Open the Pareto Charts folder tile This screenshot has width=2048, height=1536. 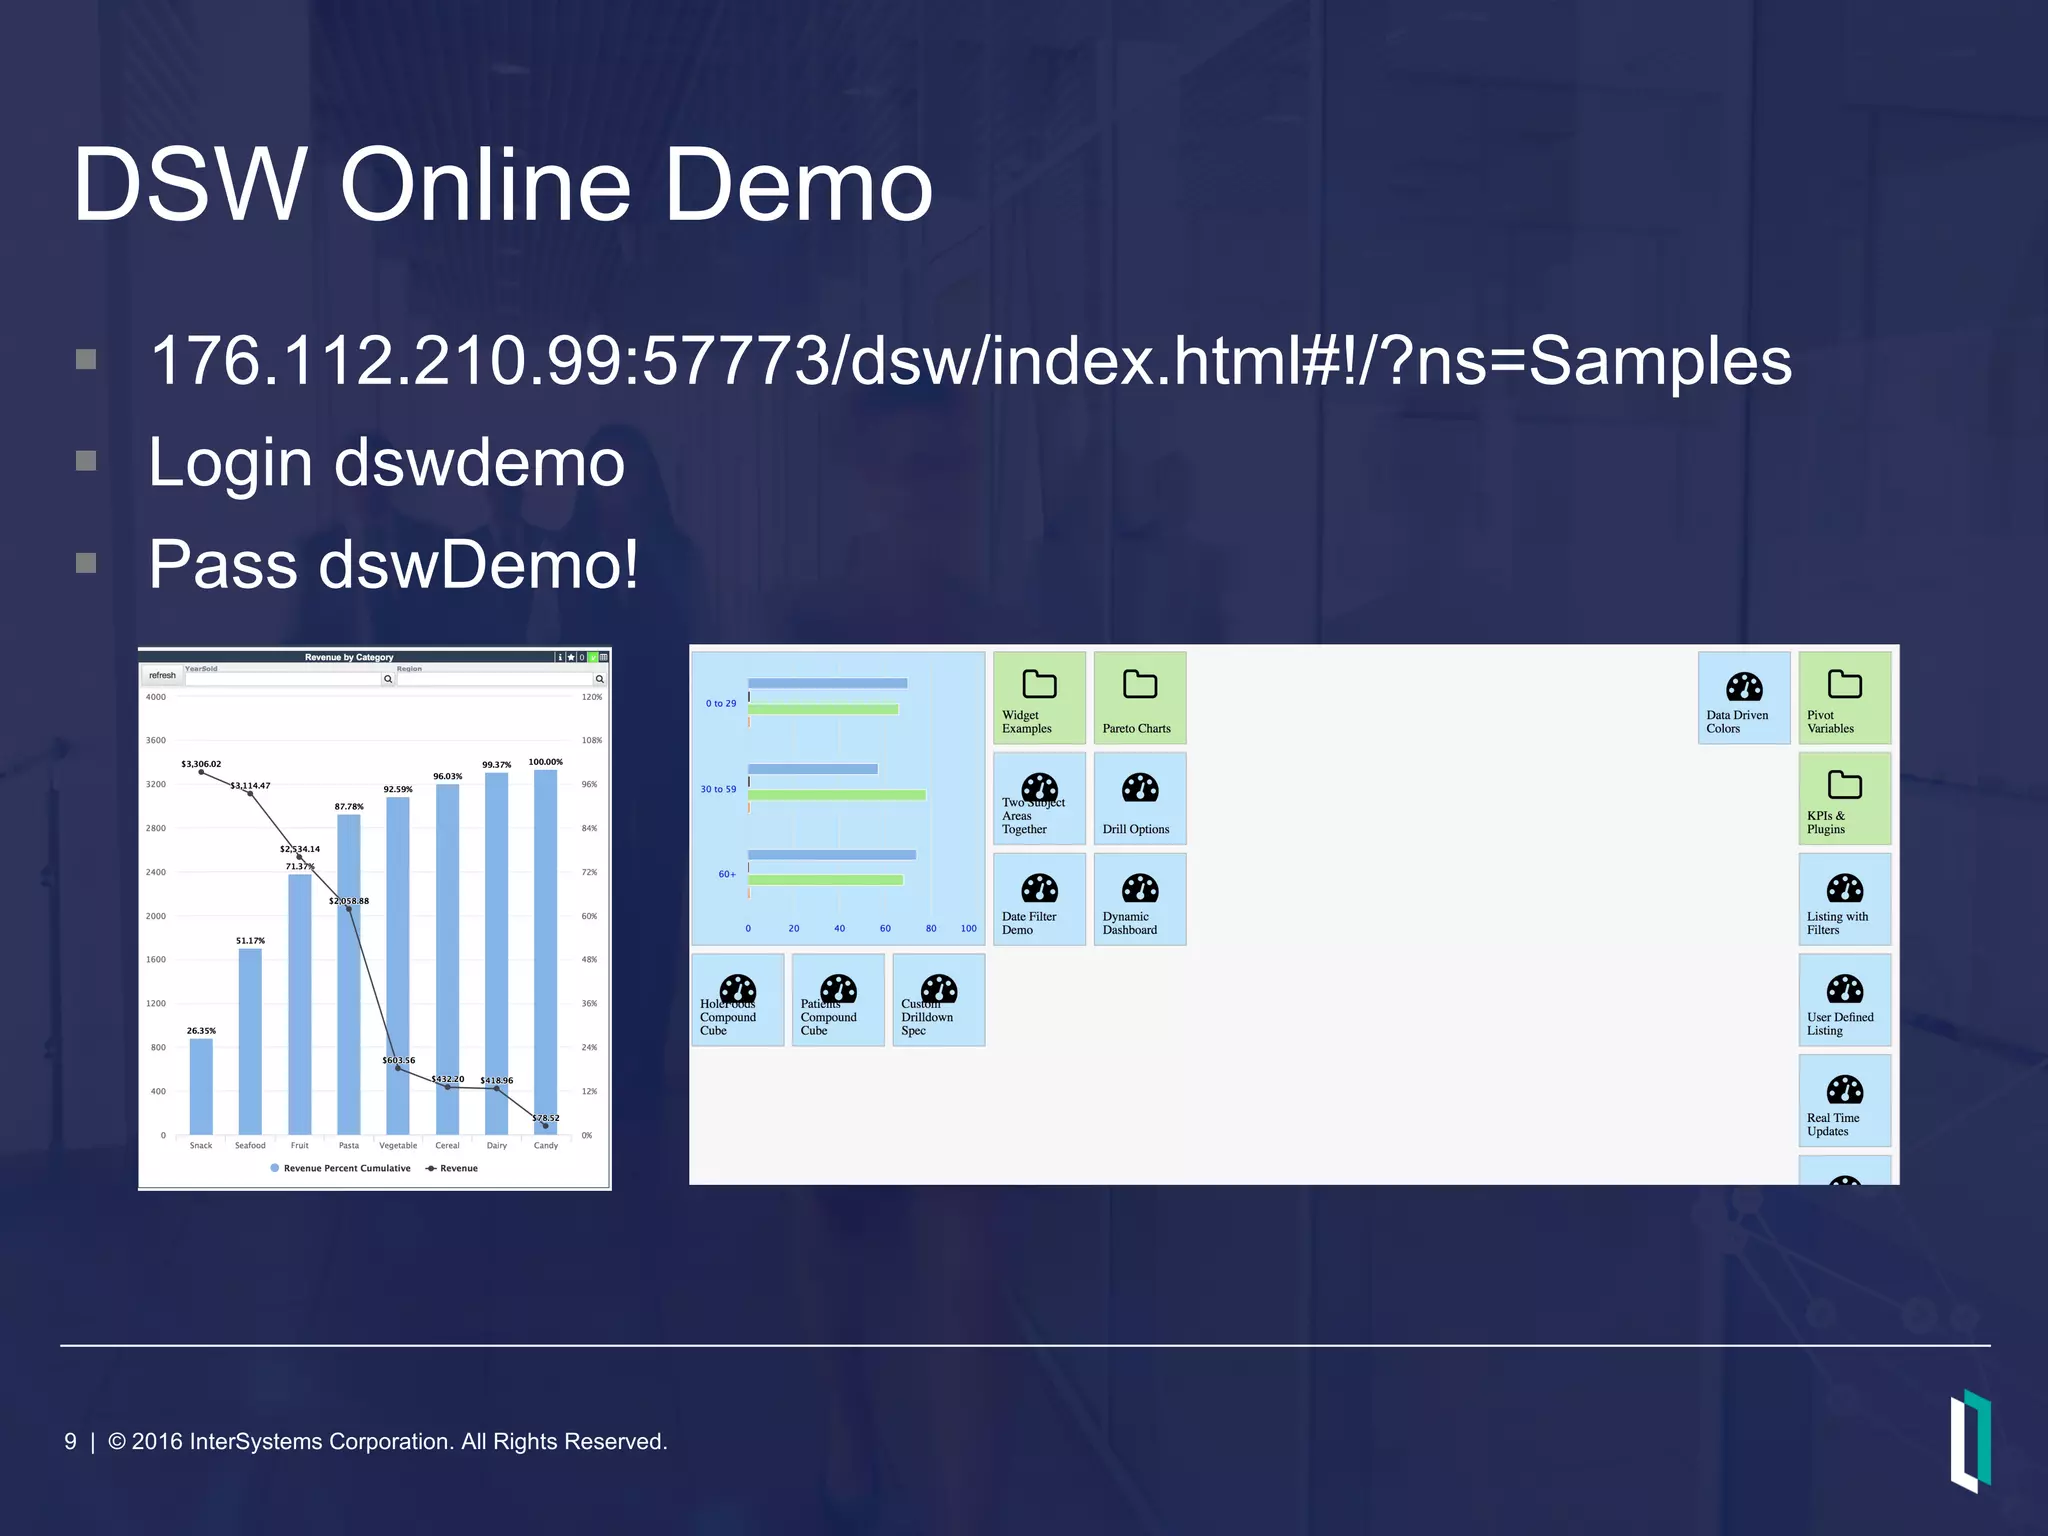coord(1140,697)
